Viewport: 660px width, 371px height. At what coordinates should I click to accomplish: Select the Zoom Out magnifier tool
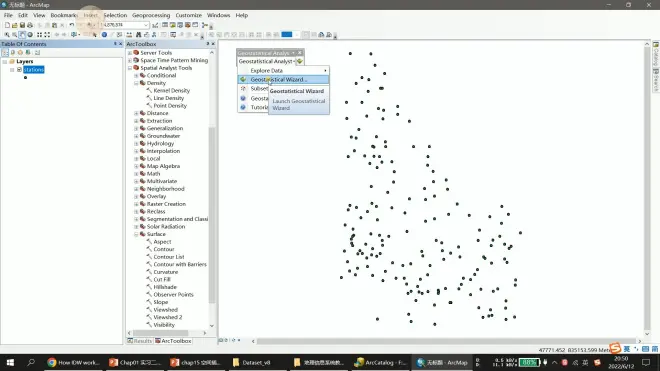tap(14, 35)
